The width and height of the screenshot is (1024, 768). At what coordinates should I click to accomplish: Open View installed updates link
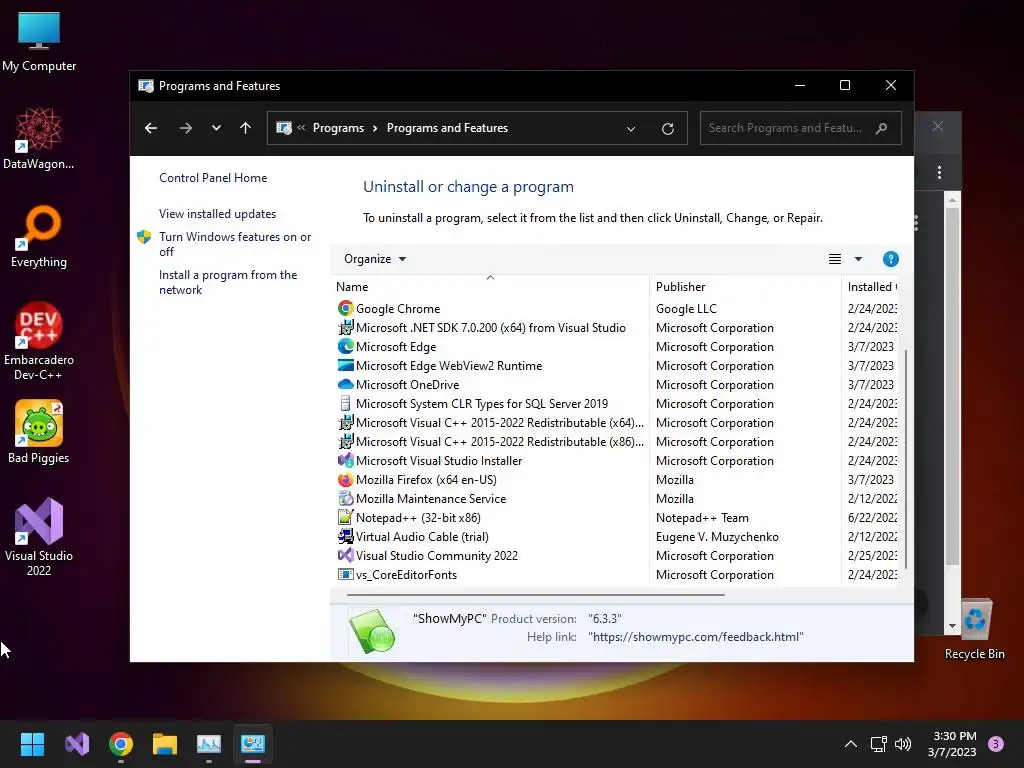[217, 214]
